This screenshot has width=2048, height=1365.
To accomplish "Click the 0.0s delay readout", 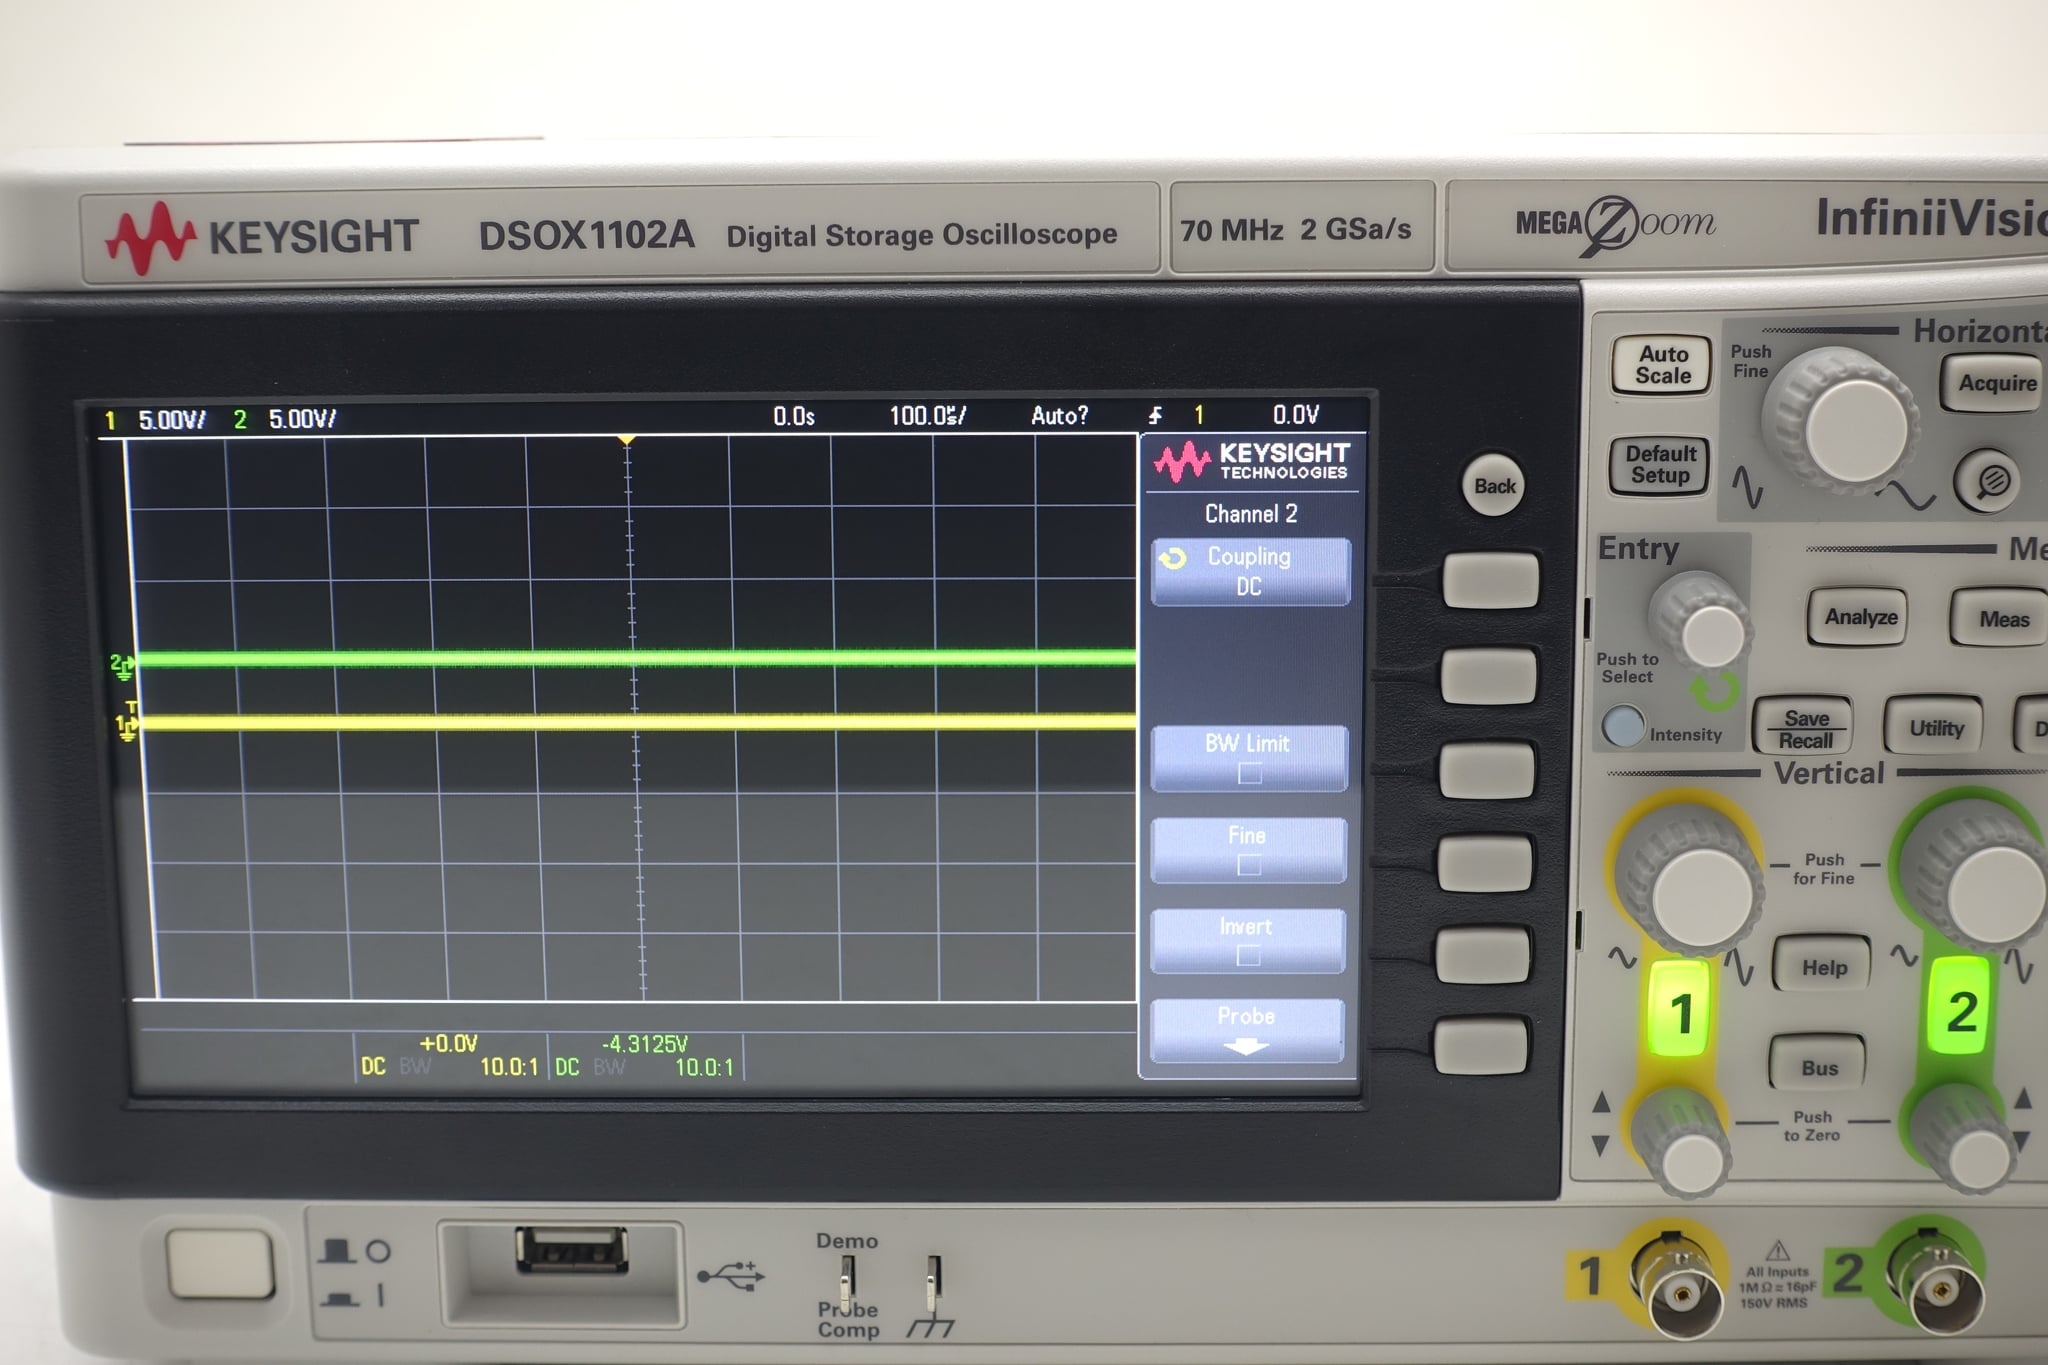I will pyautogui.click(x=794, y=416).
